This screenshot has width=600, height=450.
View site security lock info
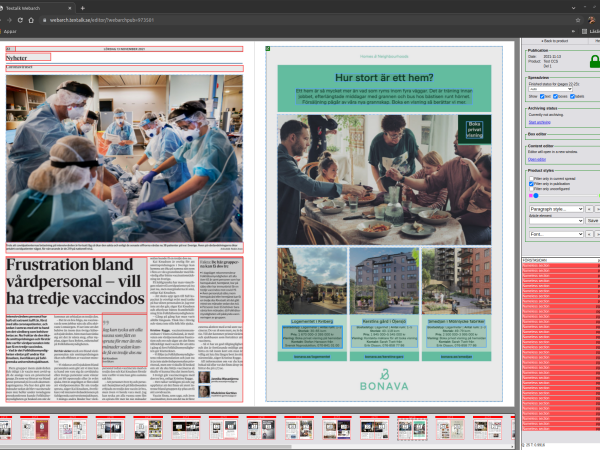click(44, 20)
